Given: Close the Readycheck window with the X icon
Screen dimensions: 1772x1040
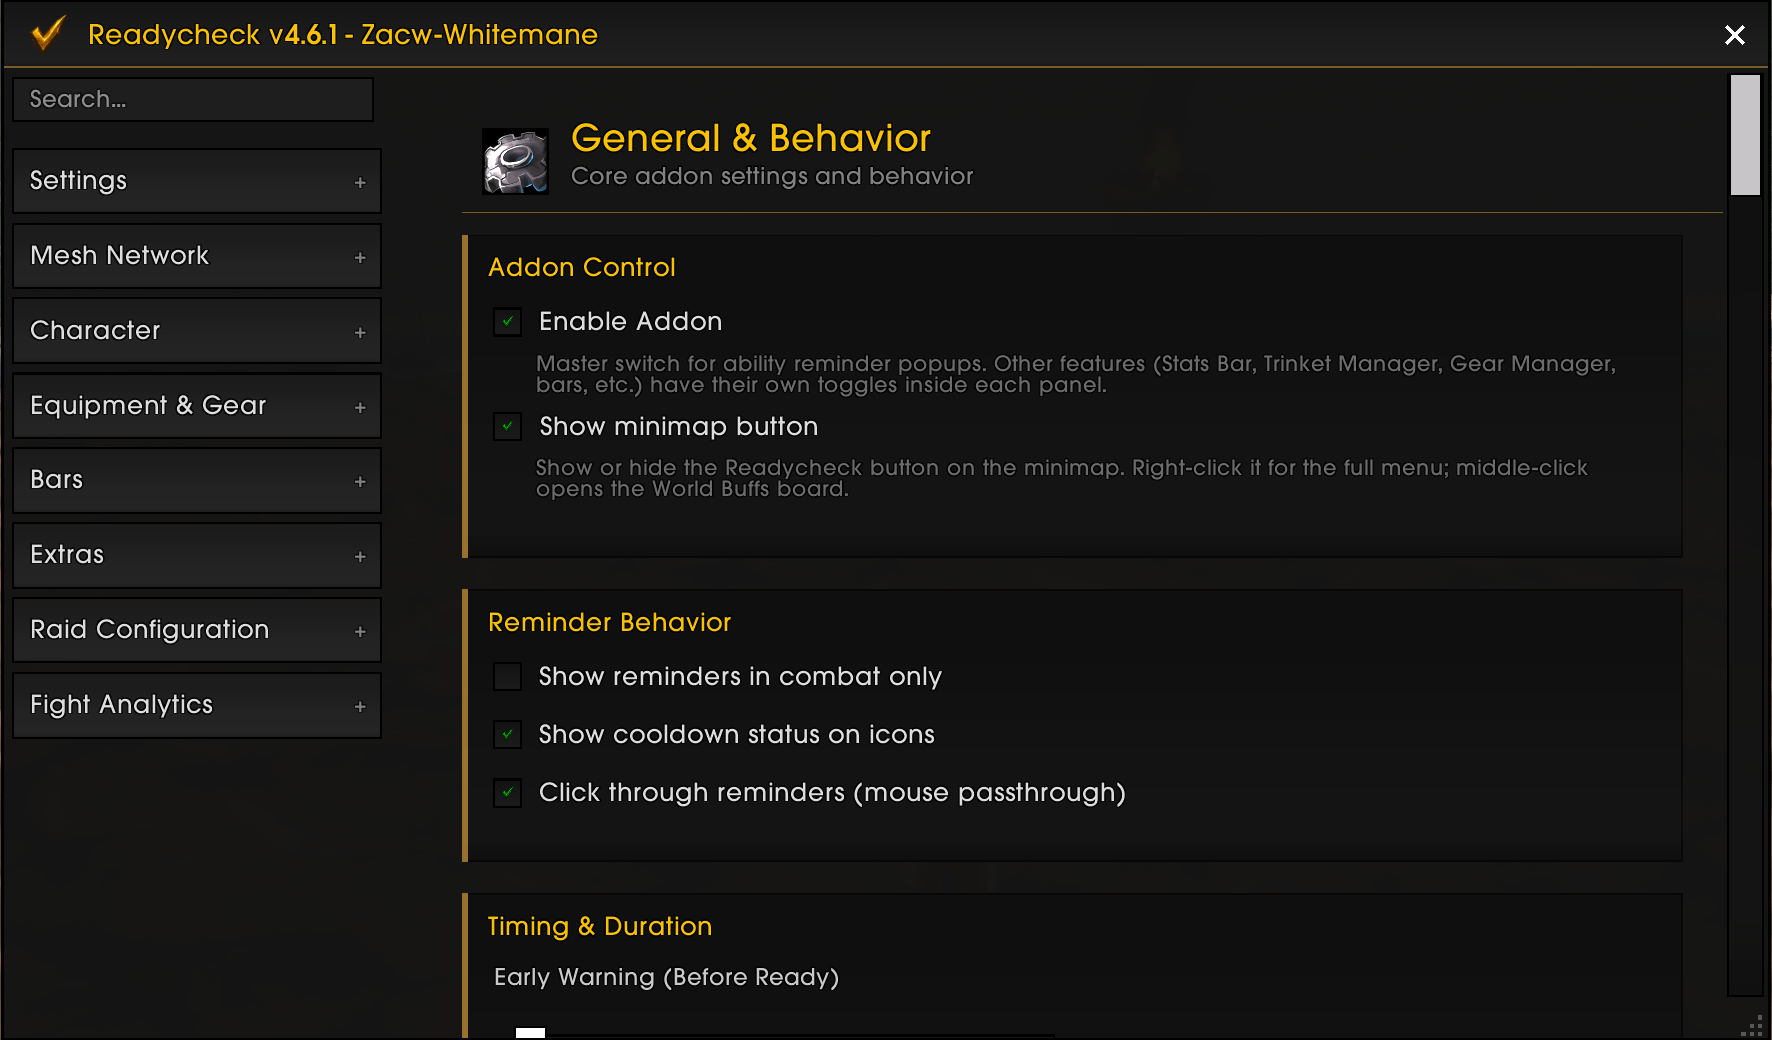Looking at the screenshot, I should 1735,35.
